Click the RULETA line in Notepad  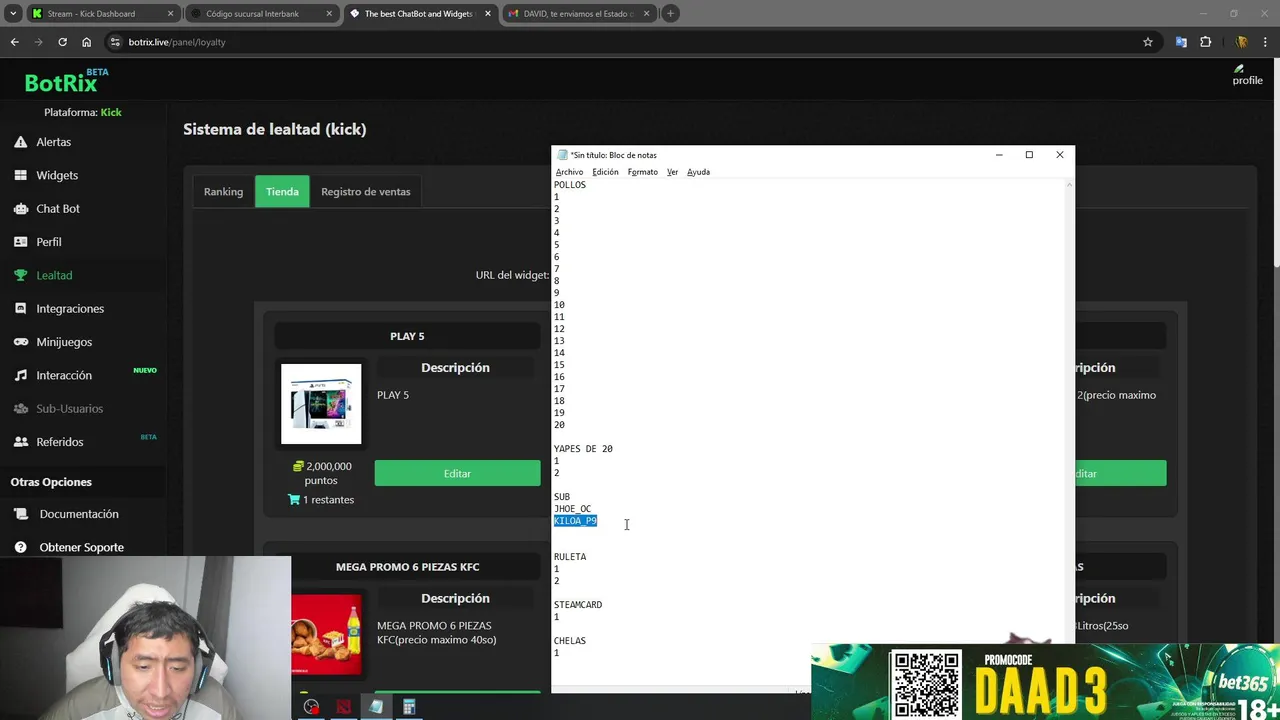[x=570, y=557]
